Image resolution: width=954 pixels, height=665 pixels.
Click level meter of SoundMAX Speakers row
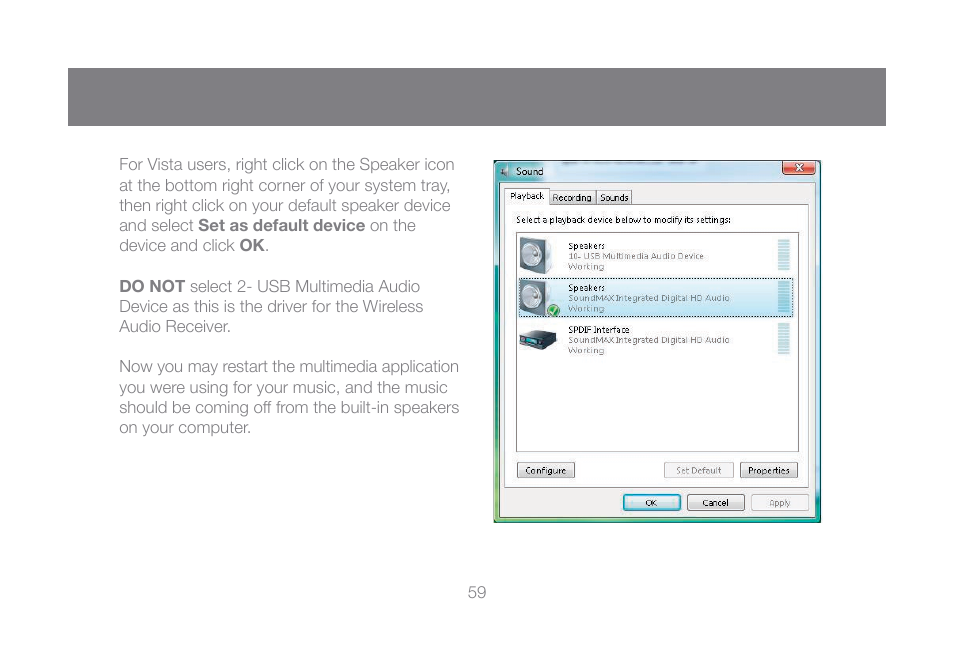pos(784,298)
